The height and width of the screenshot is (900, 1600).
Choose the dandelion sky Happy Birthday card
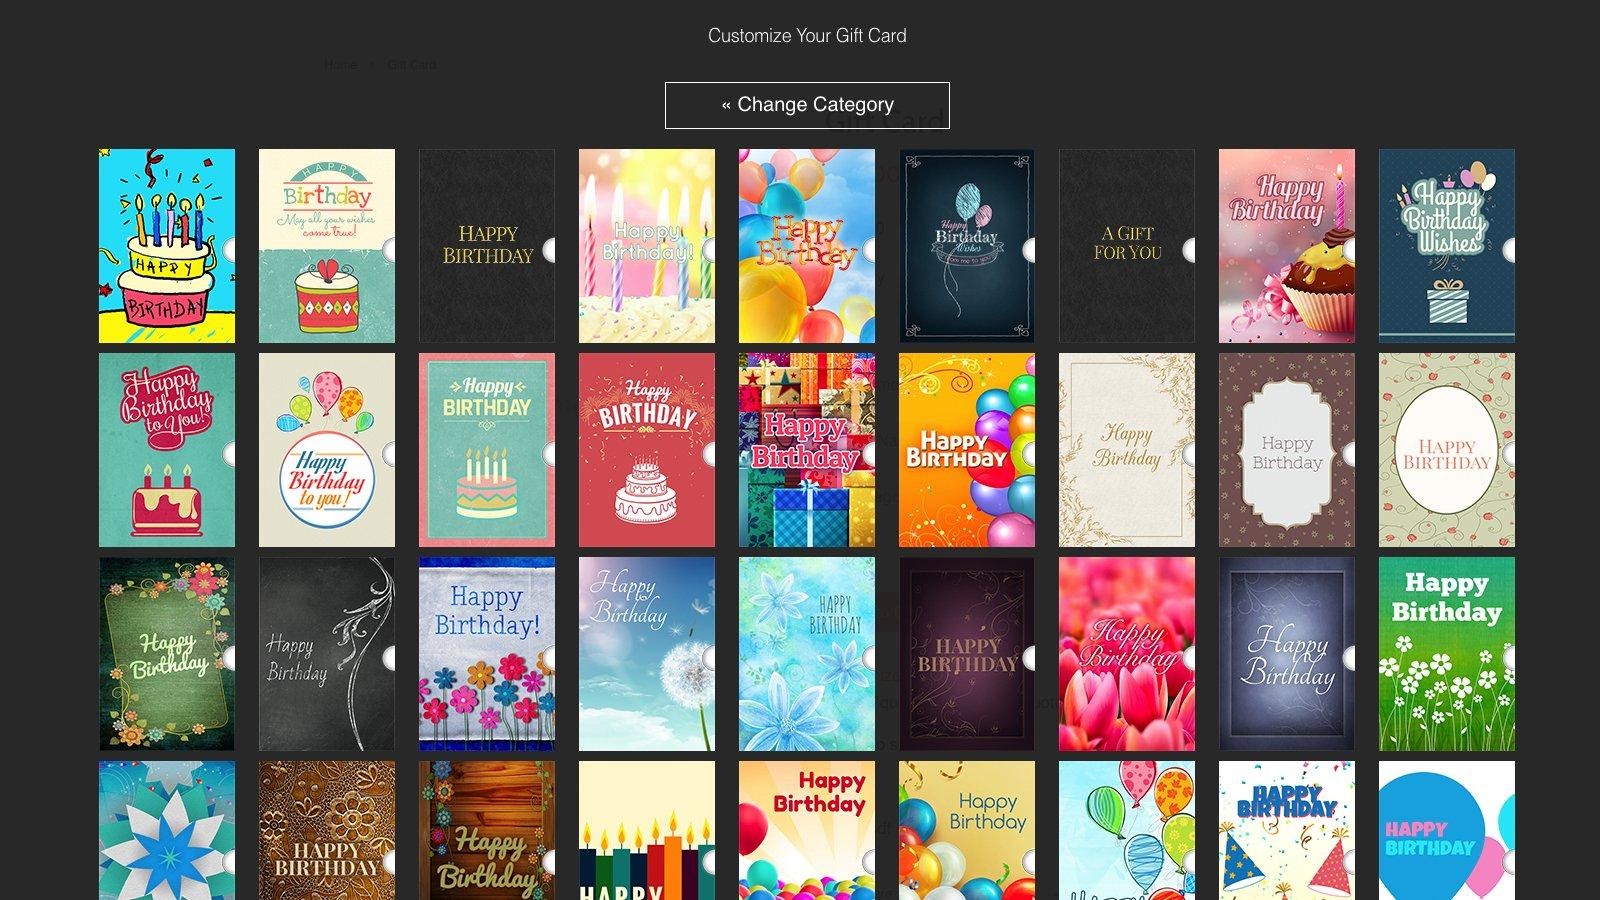click(646, 654)
